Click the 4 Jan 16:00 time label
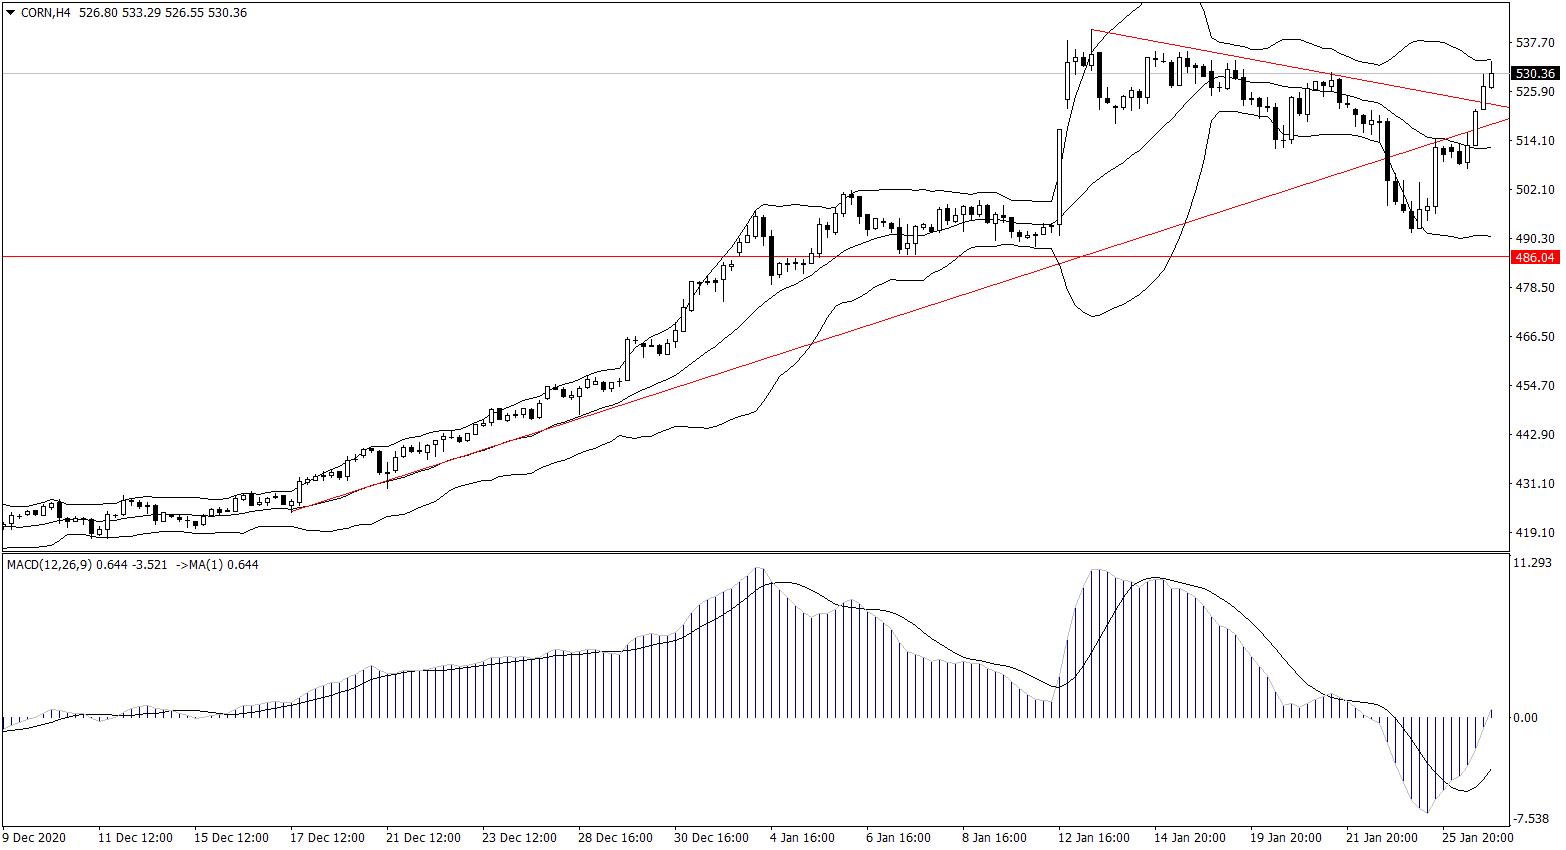 [802, 838]
